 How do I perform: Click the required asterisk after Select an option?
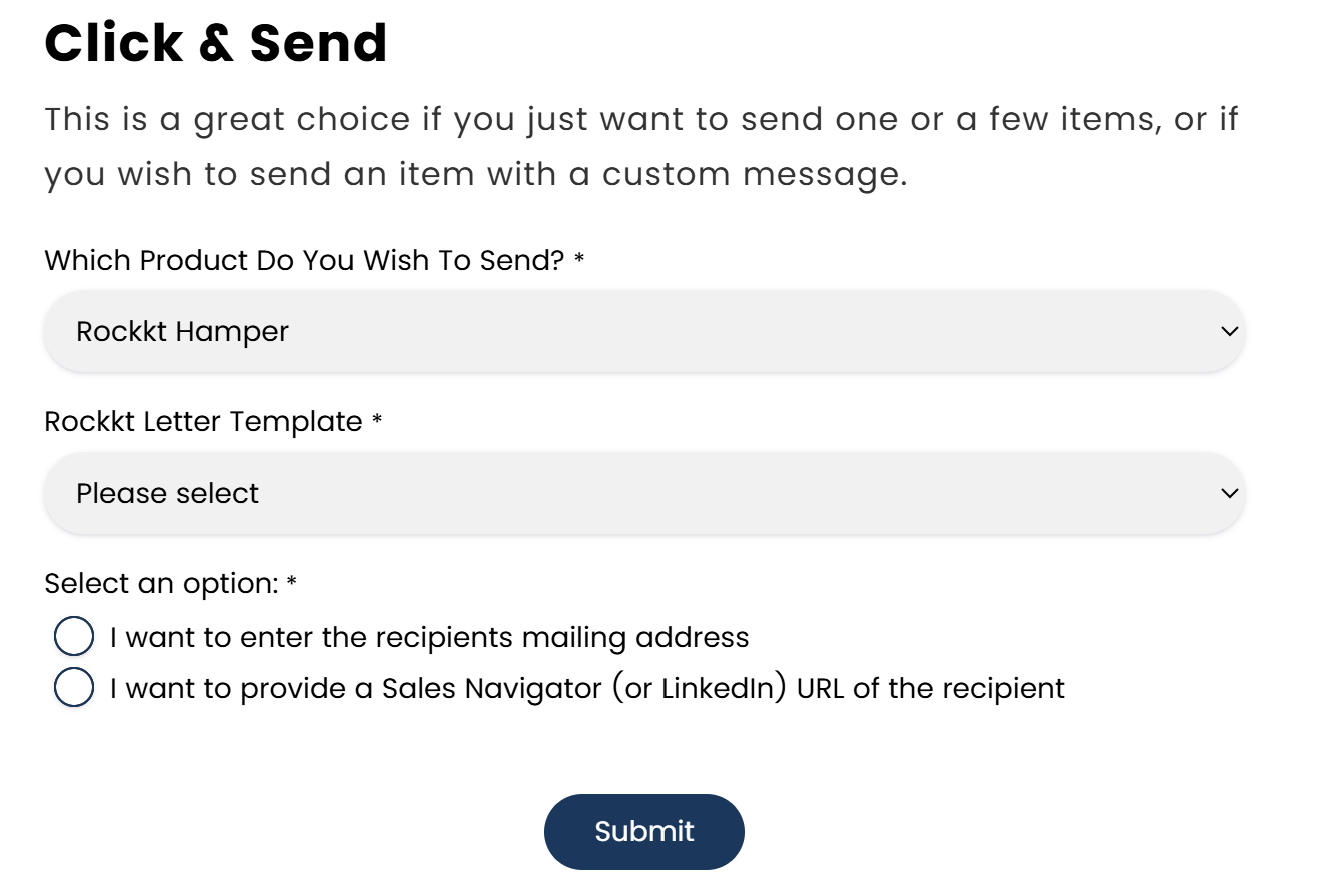pos(292,584)
